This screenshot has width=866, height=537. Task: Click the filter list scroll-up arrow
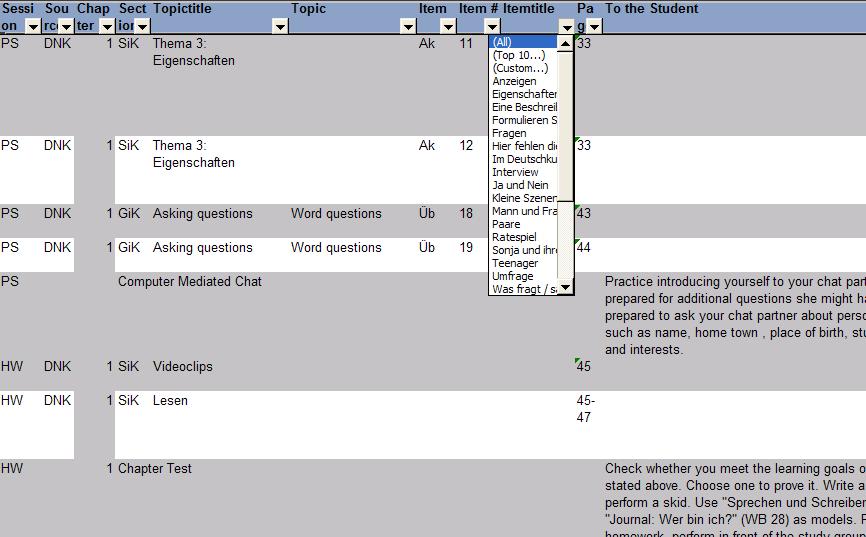565,43
